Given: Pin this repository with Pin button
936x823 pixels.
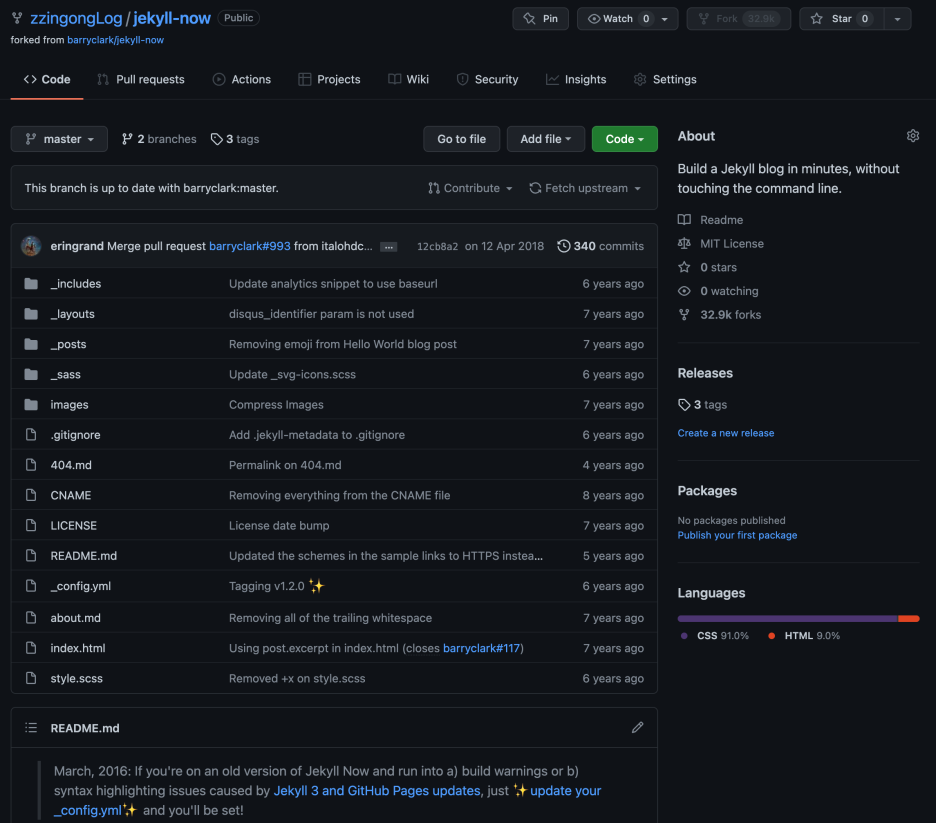Looking at the screenshot, I should 540,19.
